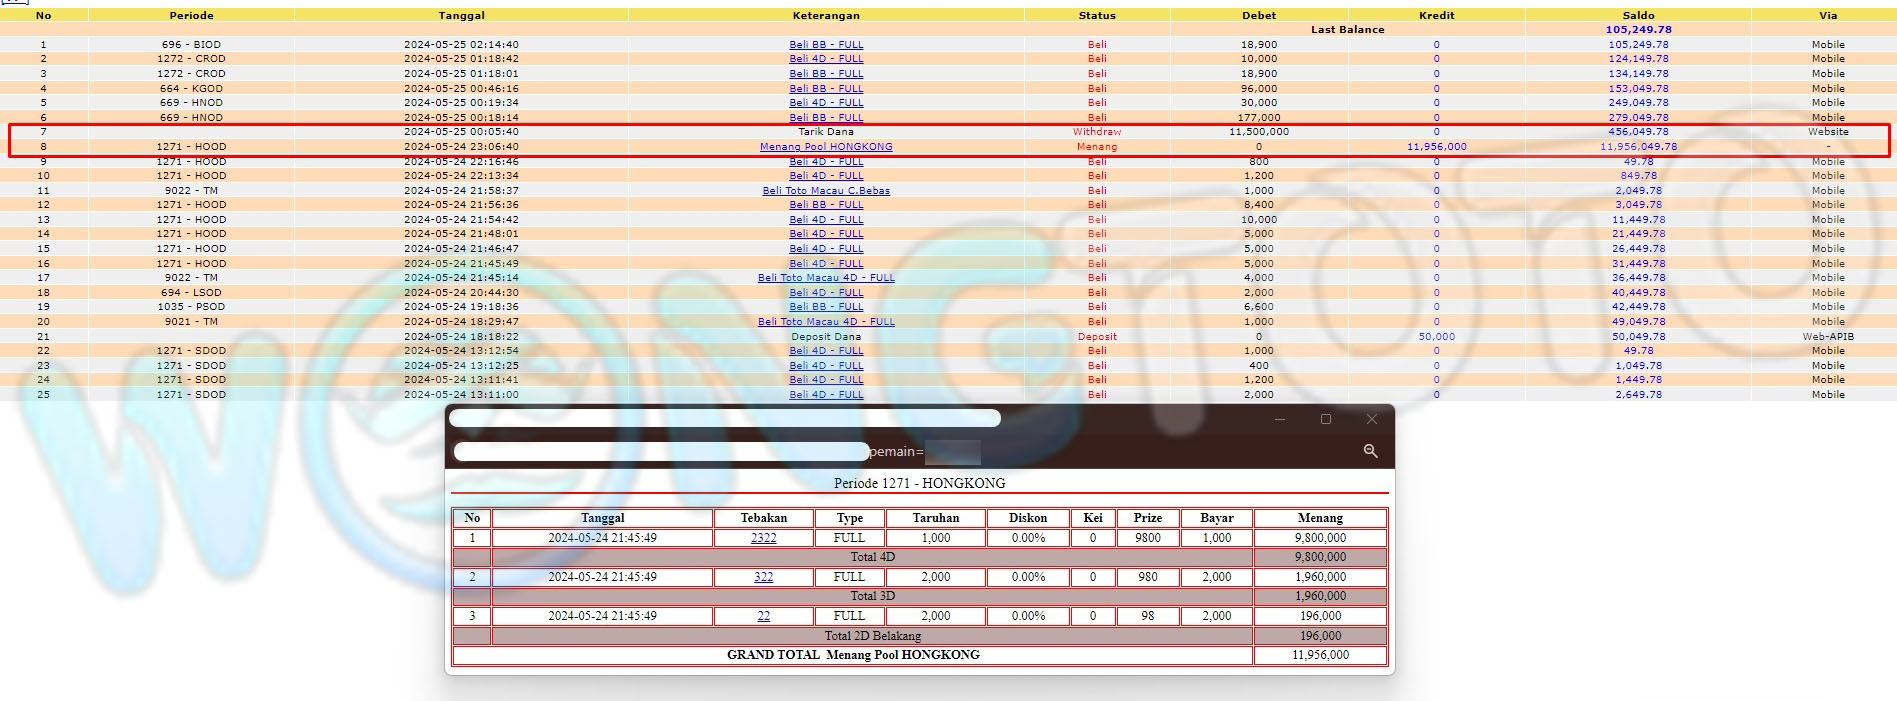
Task: Open Beli BB - FULL for 696 - BIOD
Action: (x=825, y=45)
